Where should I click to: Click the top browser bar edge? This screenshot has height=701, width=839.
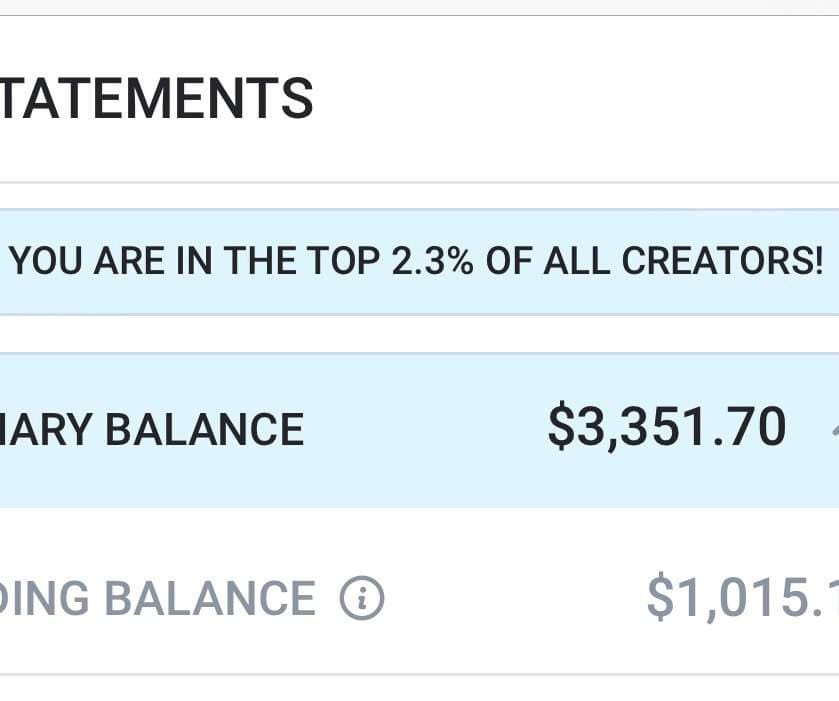pyautogui.click(x=420, y=7)
